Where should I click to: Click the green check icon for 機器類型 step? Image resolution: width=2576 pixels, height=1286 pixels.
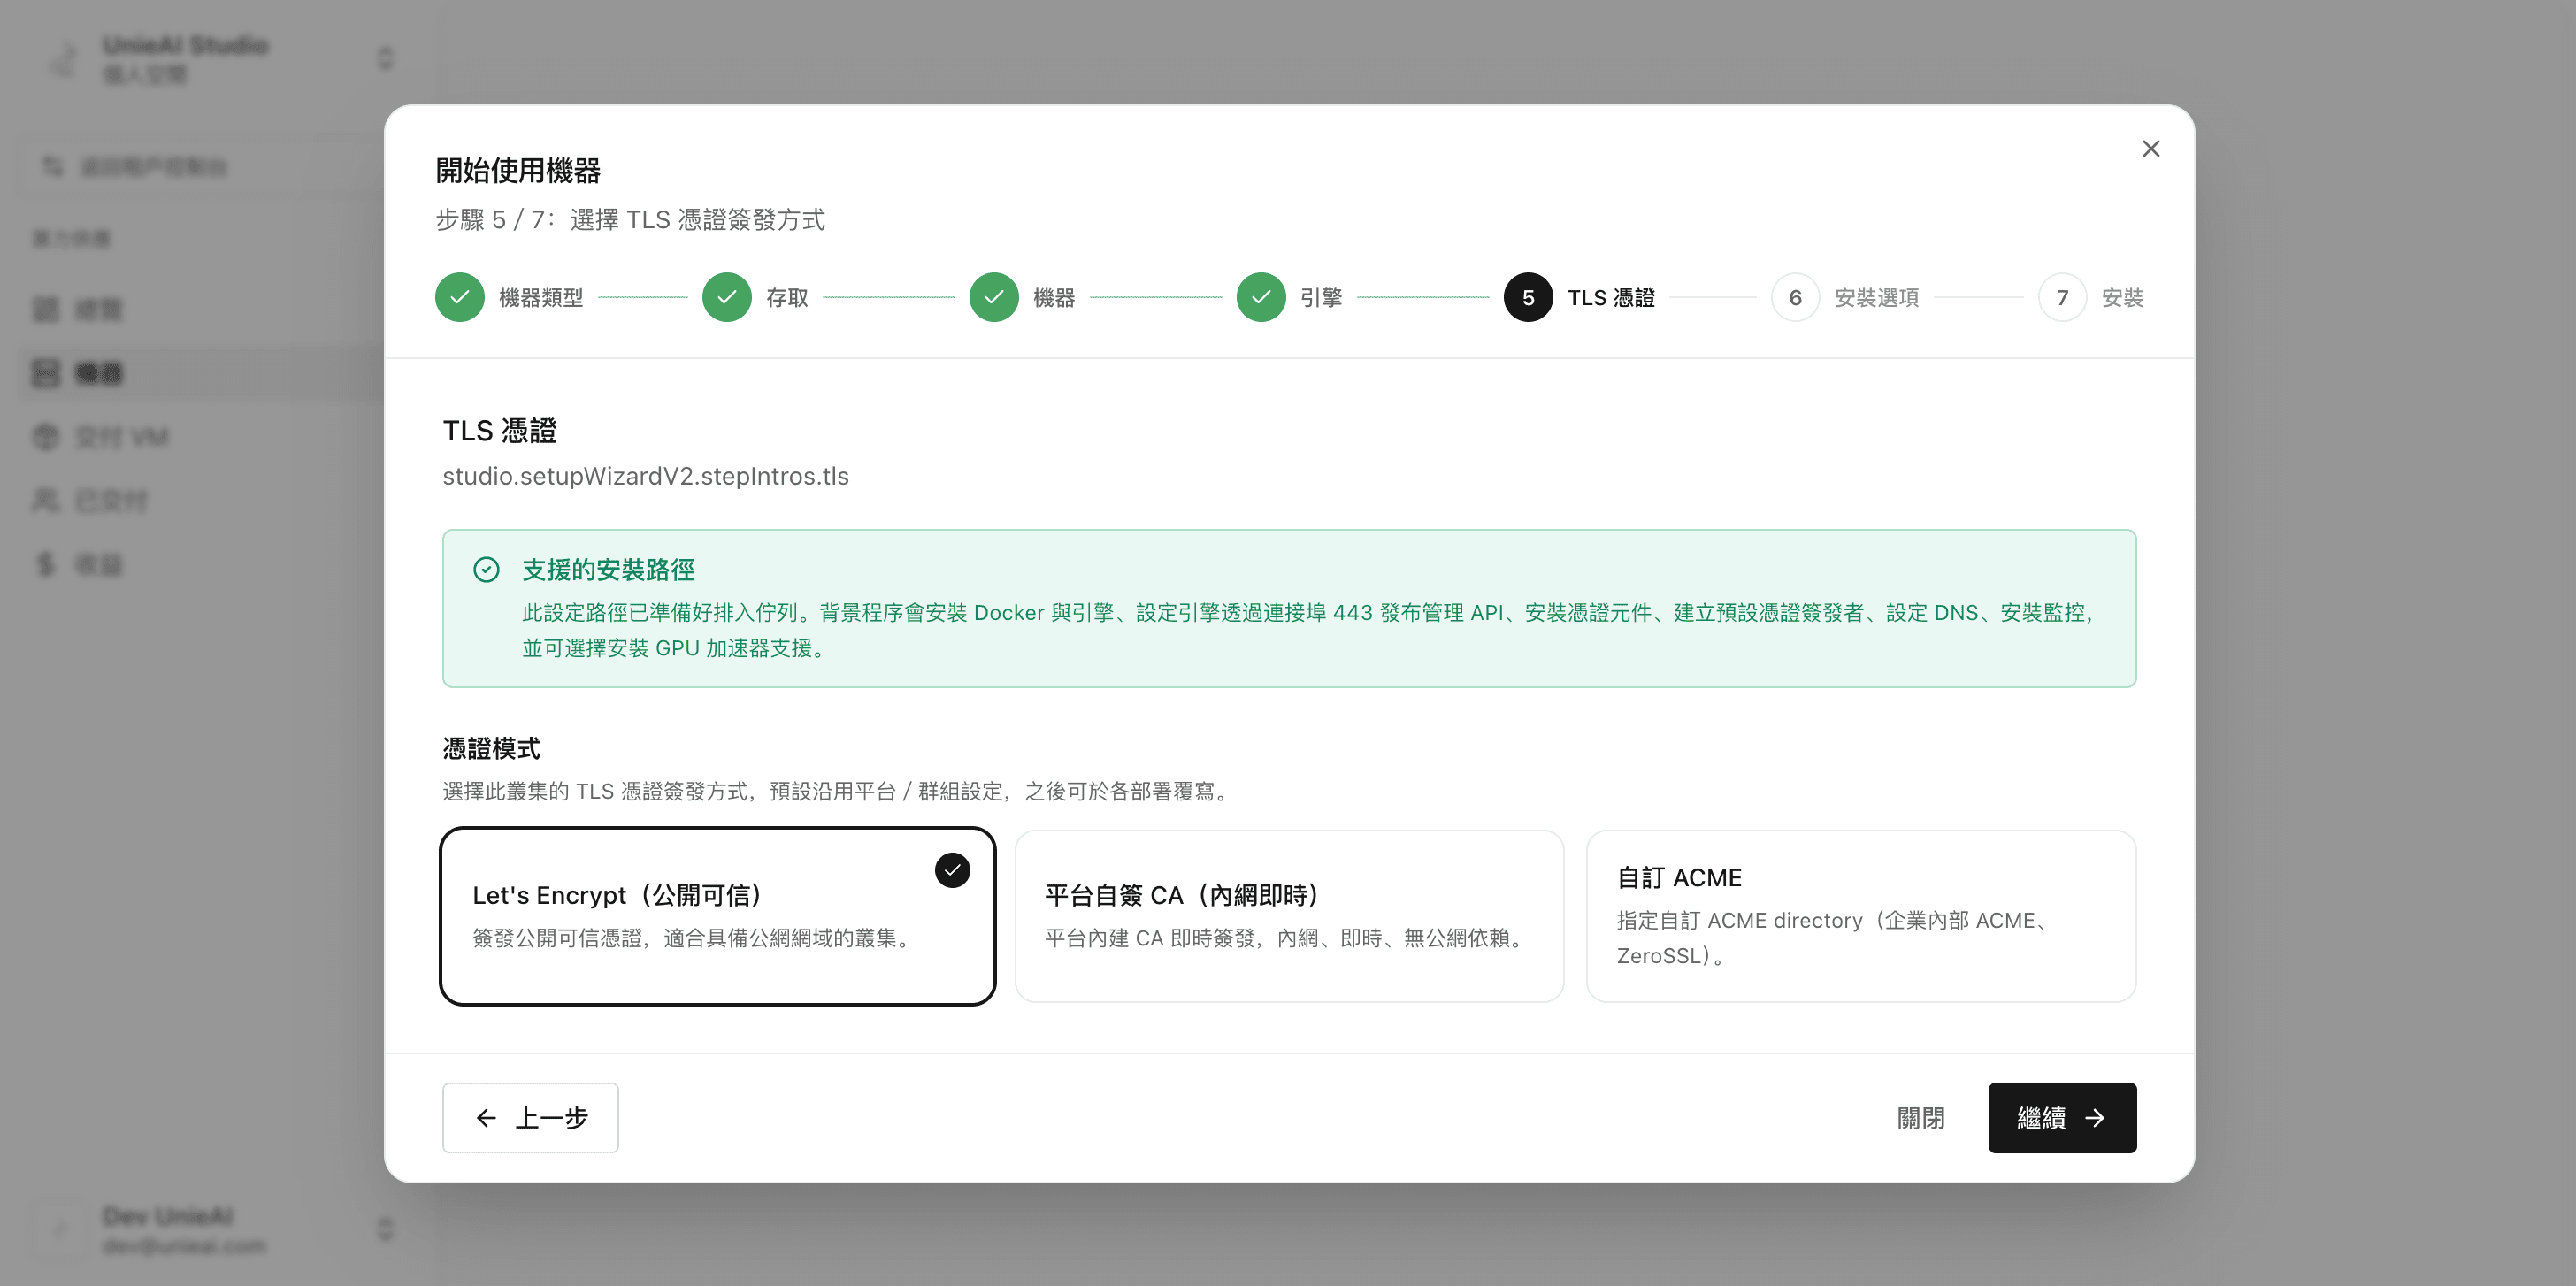click(x=460, y=297)
